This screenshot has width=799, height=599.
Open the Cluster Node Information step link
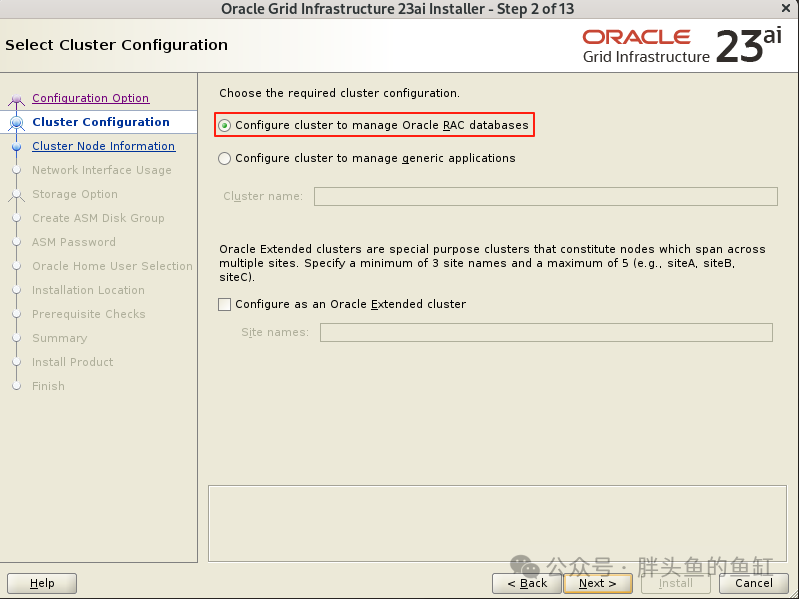click(x=103, y=146)
